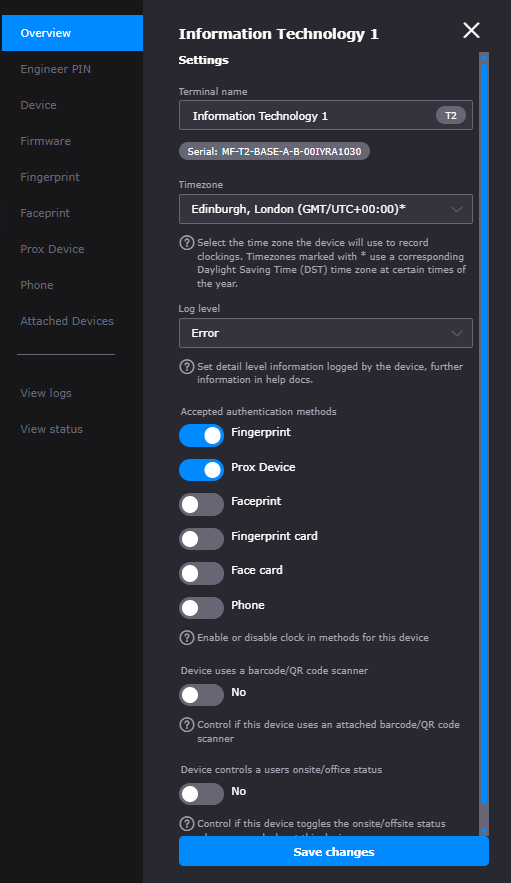Click the T2 badge in terminal name
The height and width of the screenshot is (883, 511).
click(451, 115)
